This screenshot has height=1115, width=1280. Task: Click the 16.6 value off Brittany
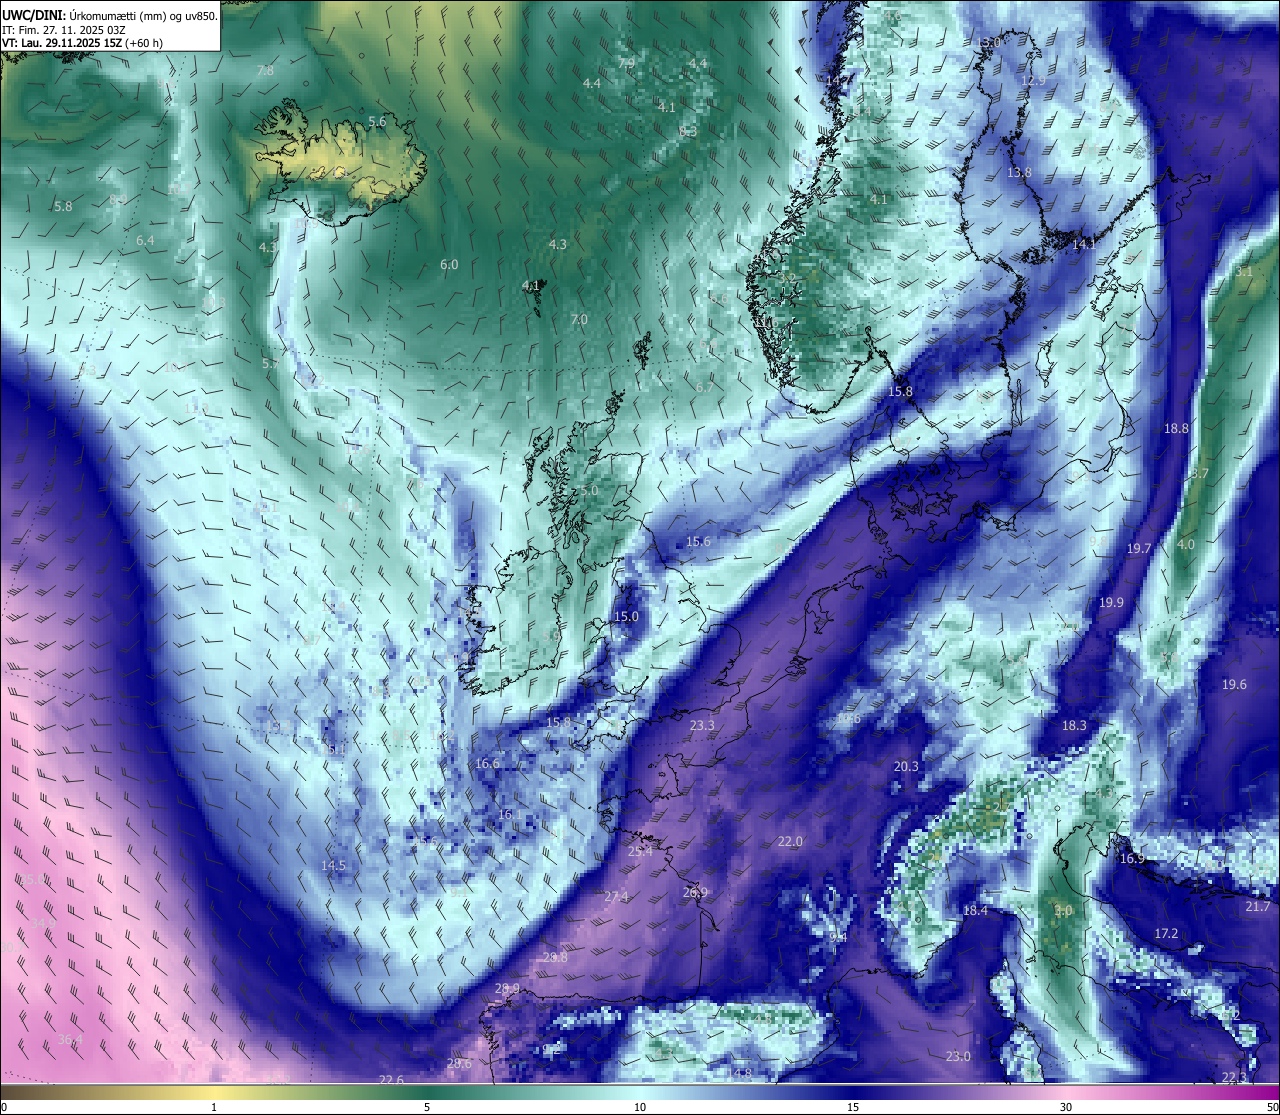tap(487, 764)
